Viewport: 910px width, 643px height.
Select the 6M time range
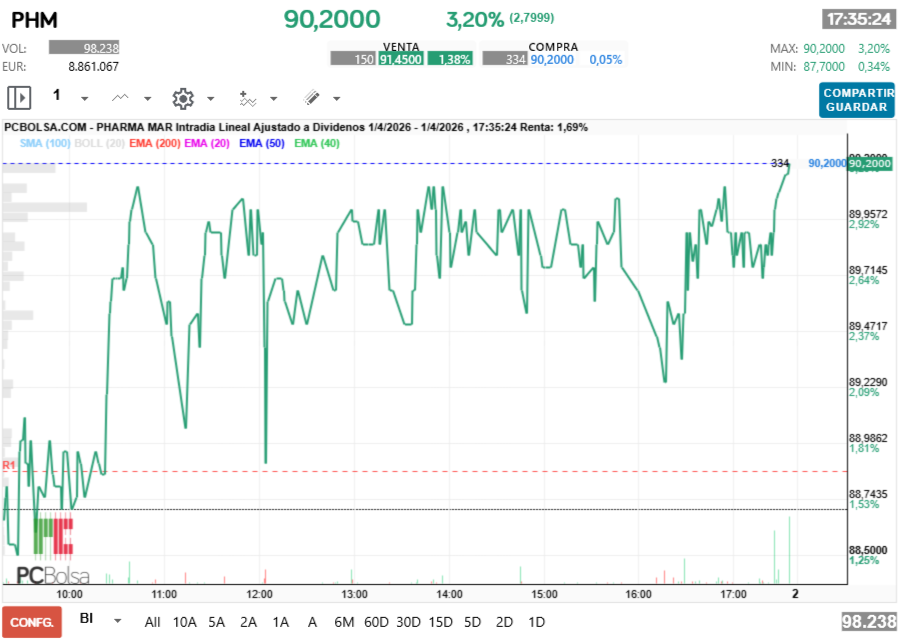click(x=344, y=622)
